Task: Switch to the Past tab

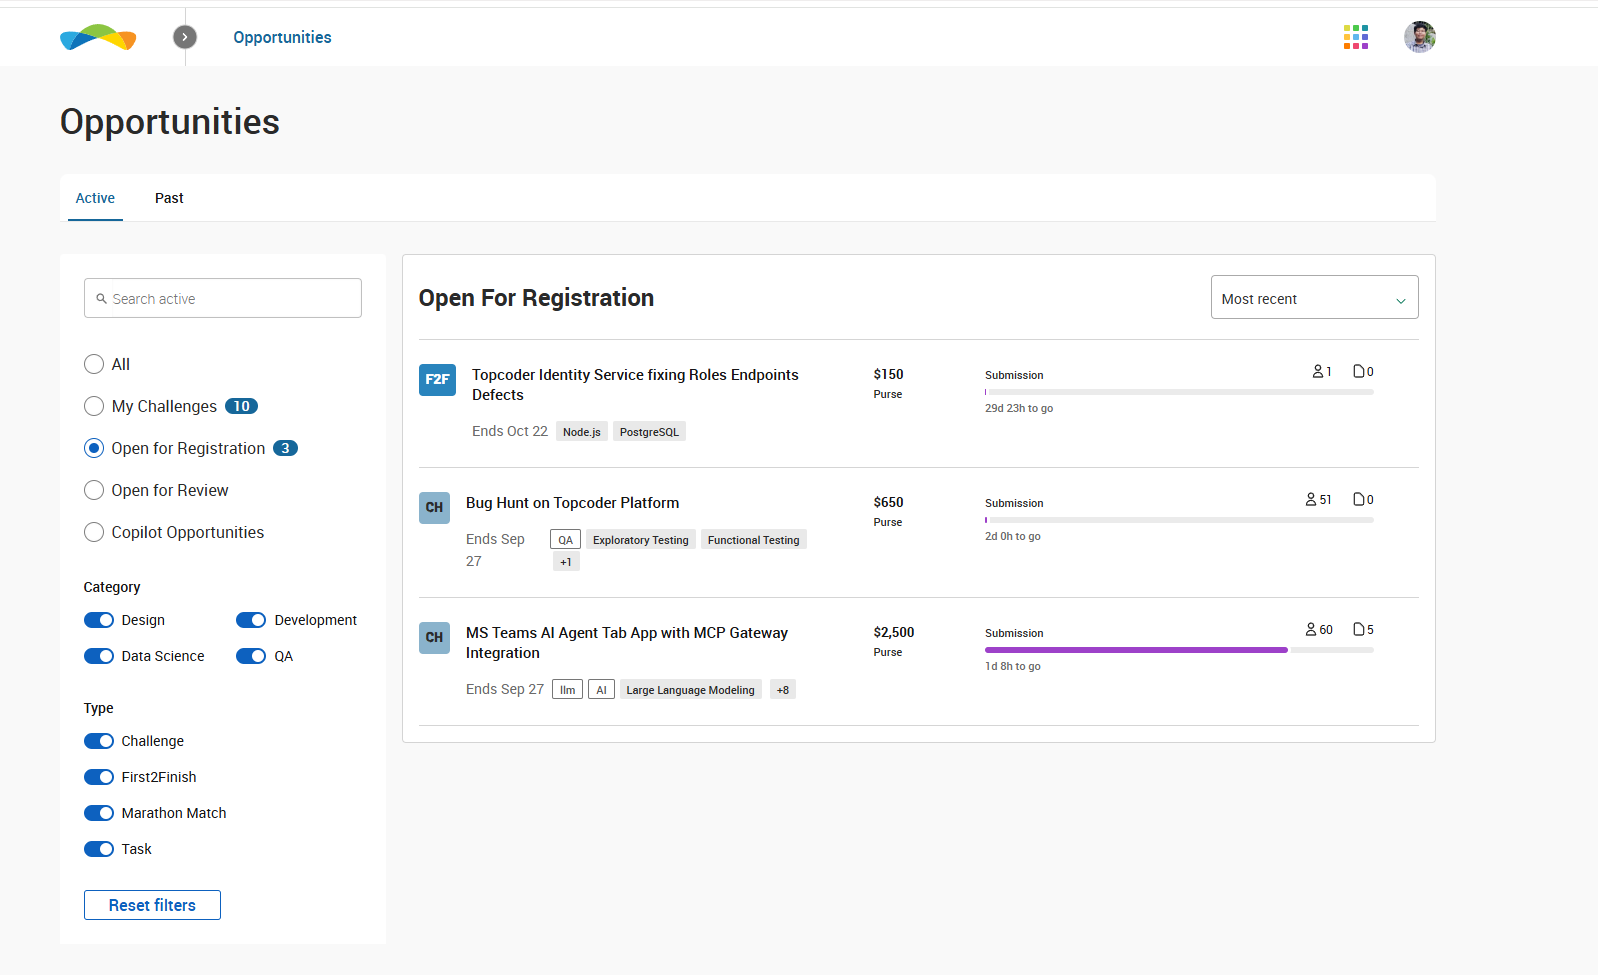Action: pos(169,198)
